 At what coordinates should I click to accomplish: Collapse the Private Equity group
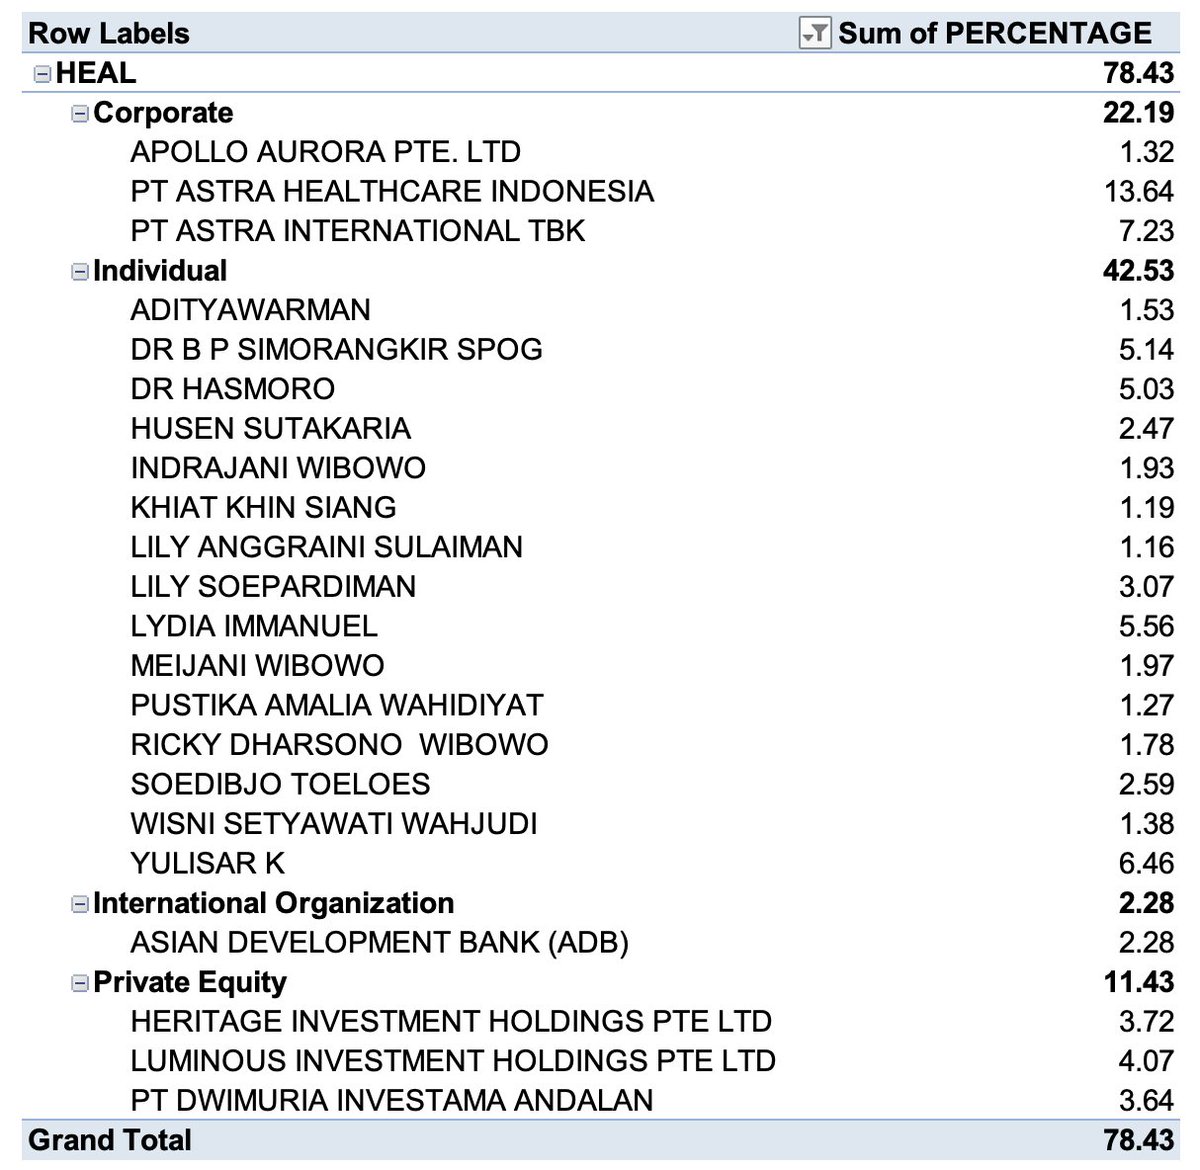(80, 983)
